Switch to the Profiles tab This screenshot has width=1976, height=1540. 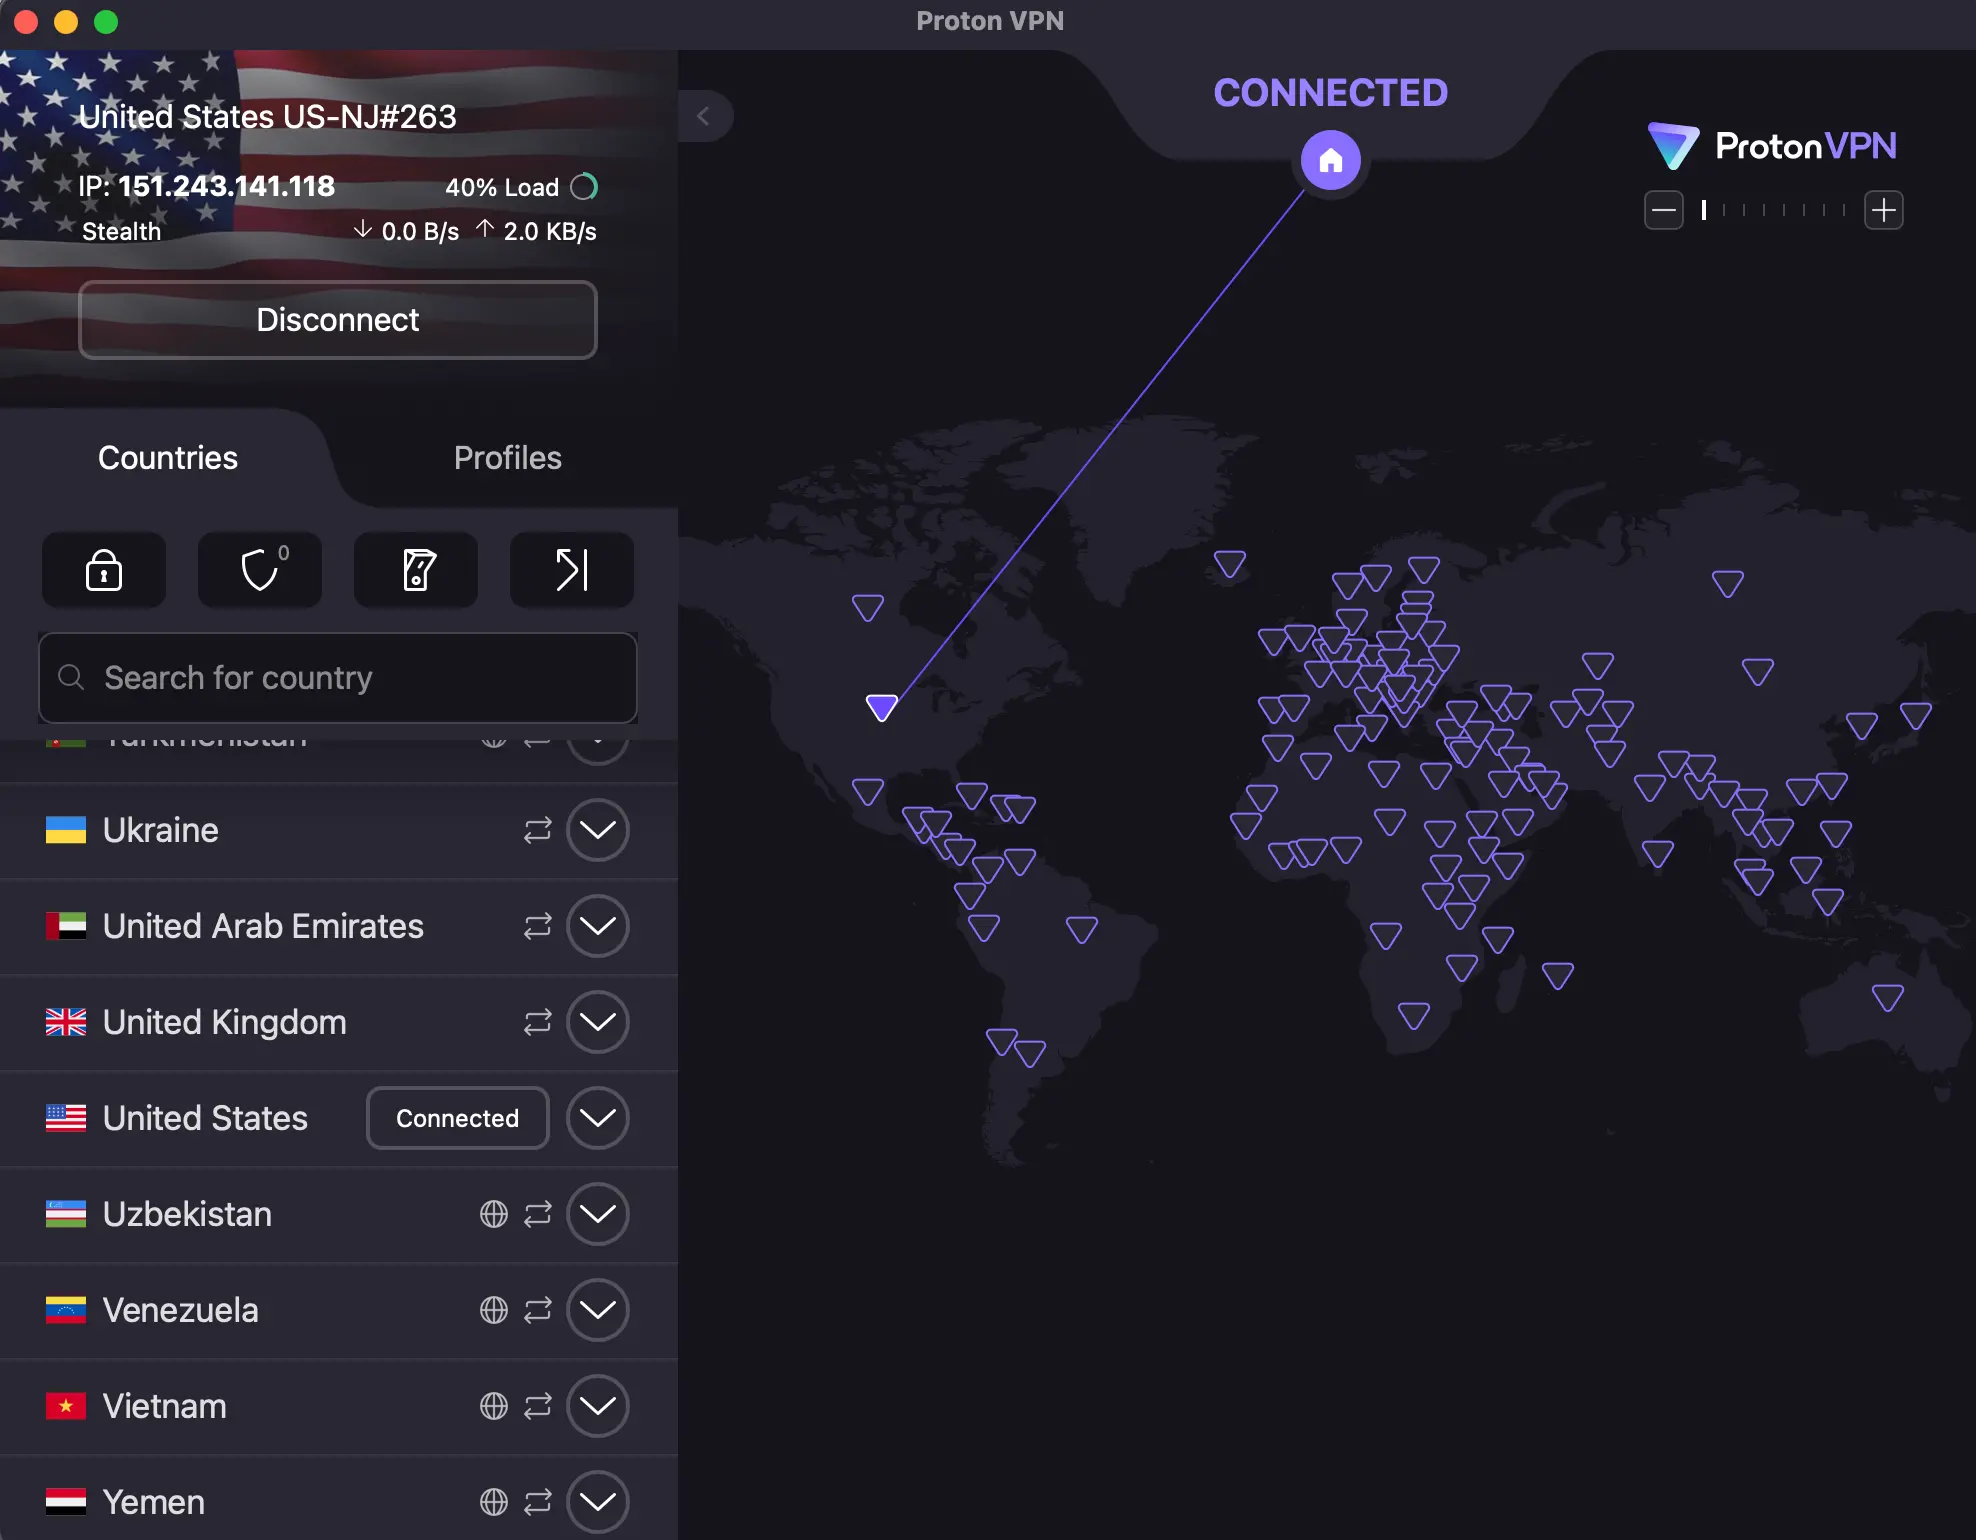[x=507, y=458]
